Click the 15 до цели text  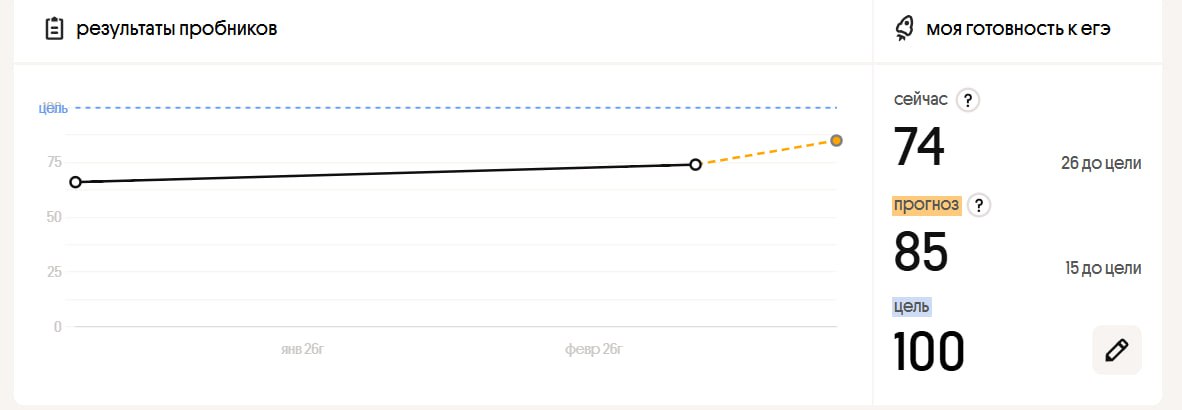click(x=1103, y=268)
